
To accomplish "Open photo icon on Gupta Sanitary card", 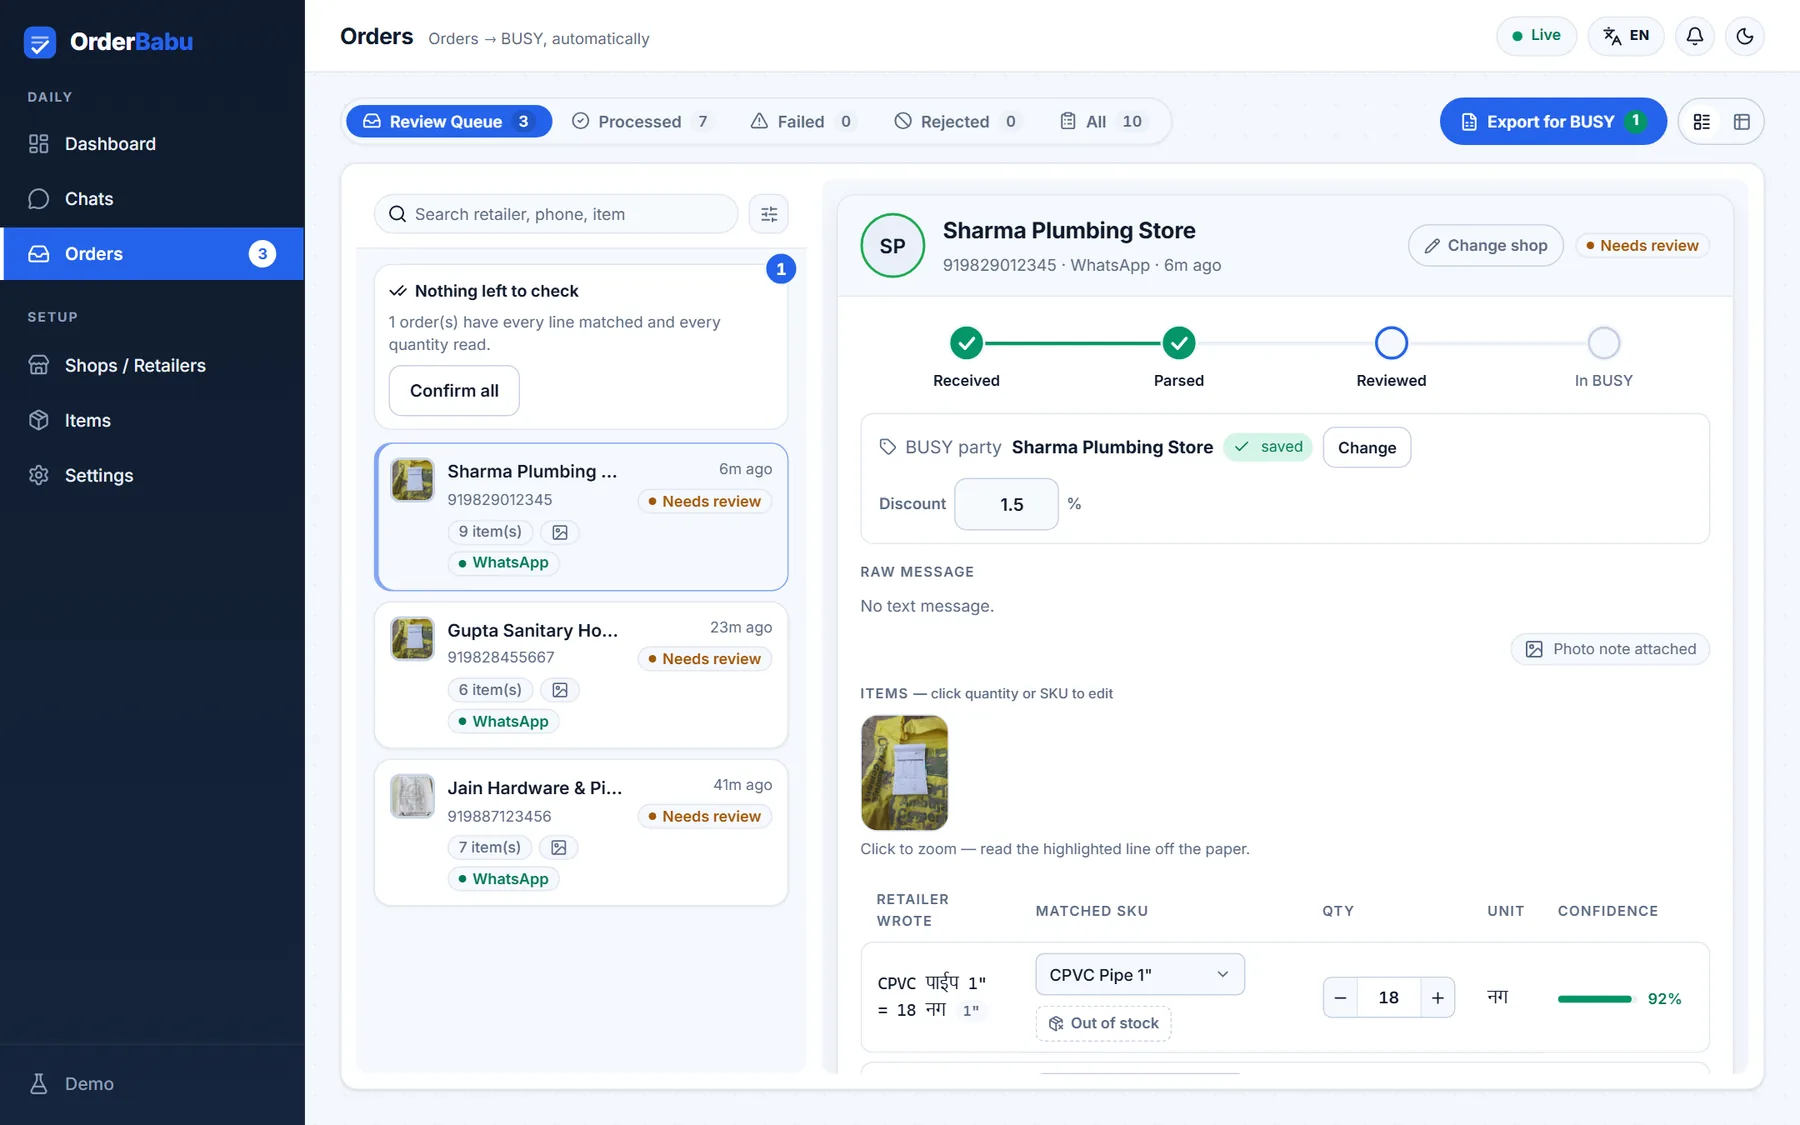I will click(x=560, y=690).
